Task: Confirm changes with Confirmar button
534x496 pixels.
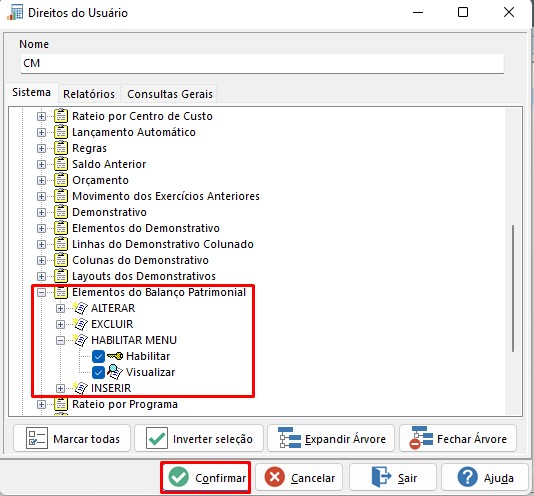Action: (206, 478)
